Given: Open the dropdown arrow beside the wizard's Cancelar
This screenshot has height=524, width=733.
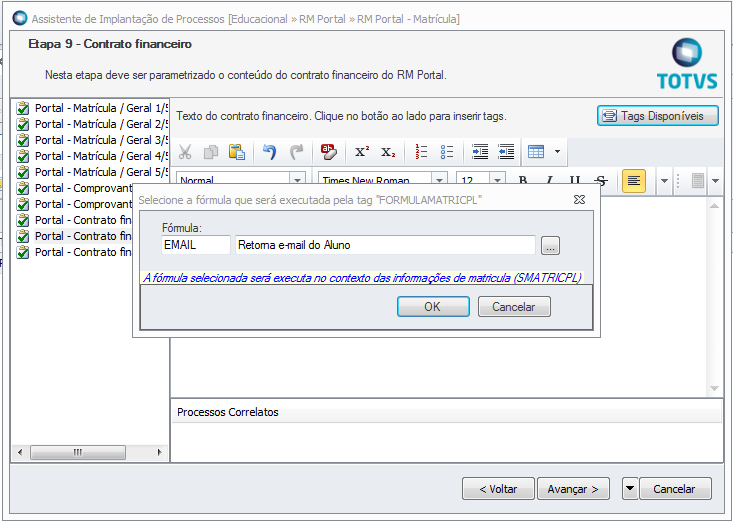Looking at the screenshot, I should [630, 489].
